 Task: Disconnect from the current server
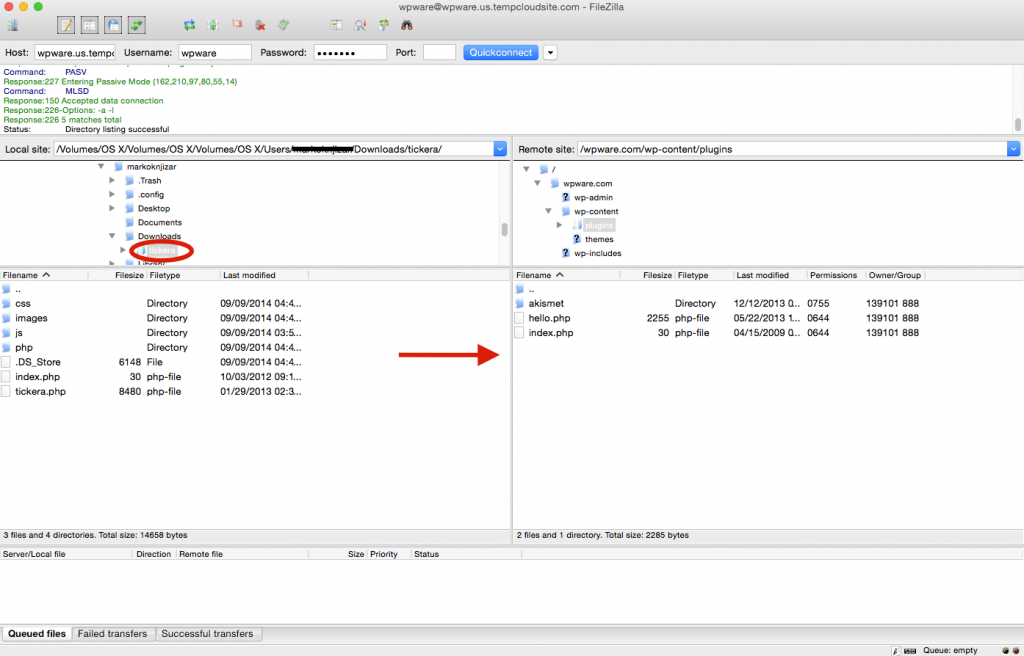(261, 25)
